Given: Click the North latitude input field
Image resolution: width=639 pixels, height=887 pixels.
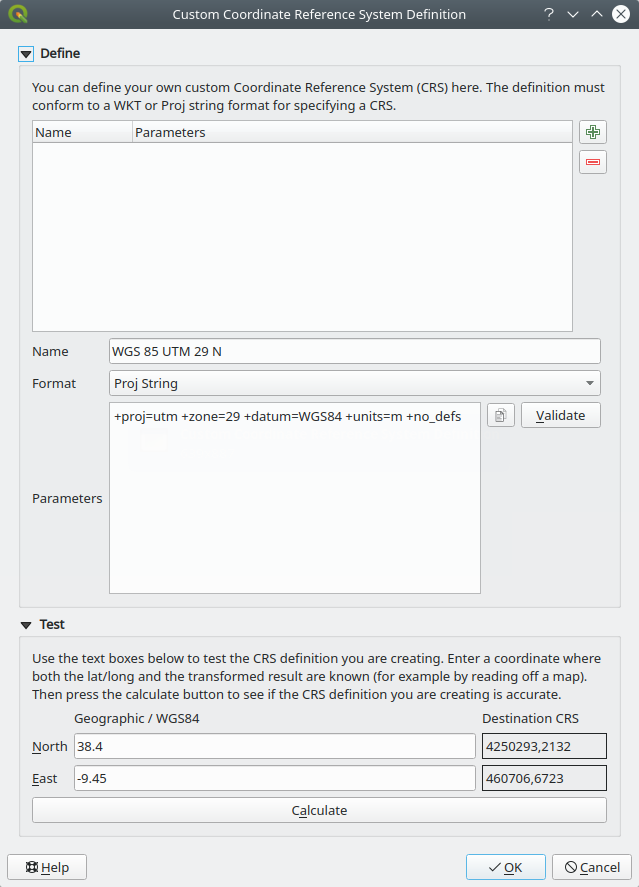Looking at the screenshot, I should [274, 746].
